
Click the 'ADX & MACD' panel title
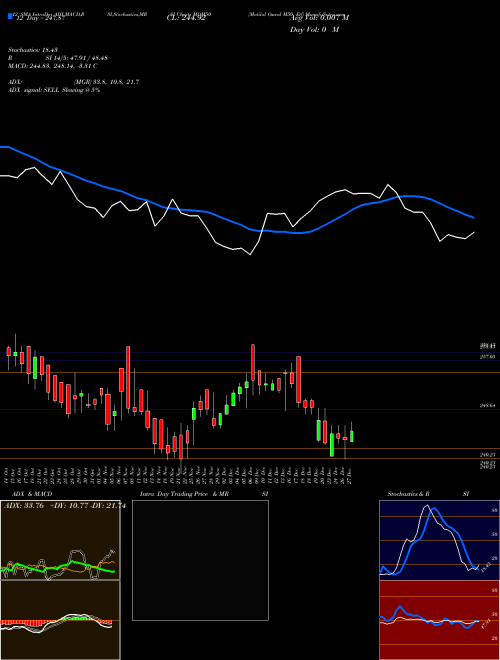[x=32, y=494]
